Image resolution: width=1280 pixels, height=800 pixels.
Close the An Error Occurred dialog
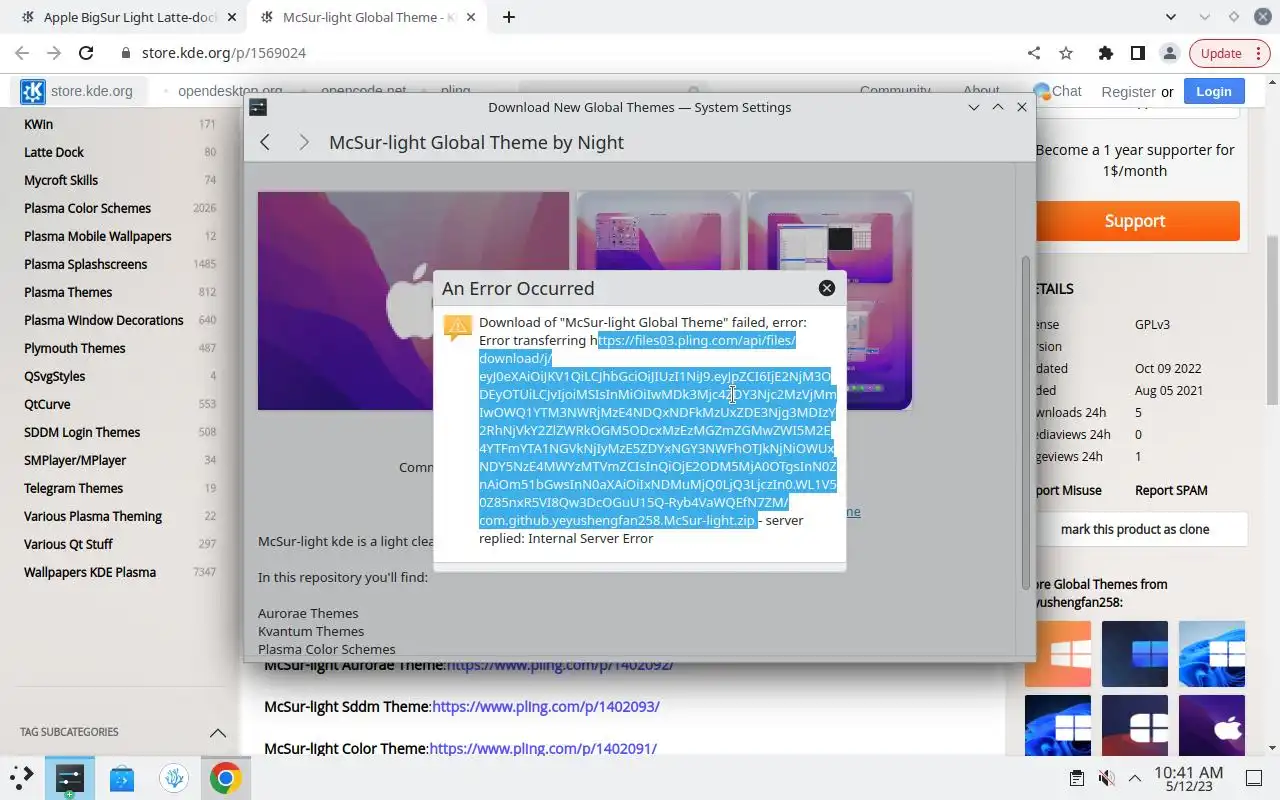click(827, 288)
